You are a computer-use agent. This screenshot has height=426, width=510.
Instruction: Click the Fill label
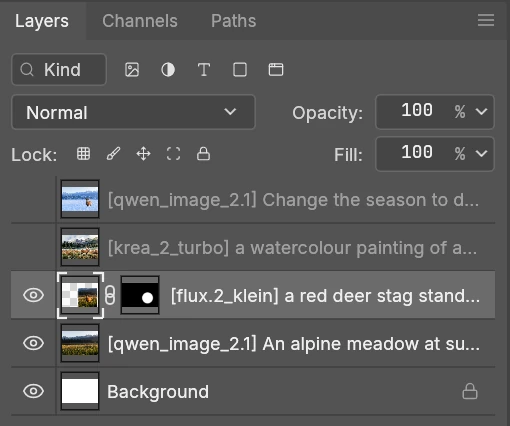tap(348, 155)
